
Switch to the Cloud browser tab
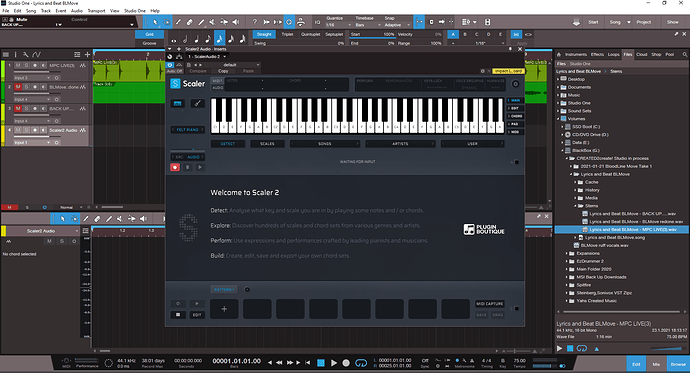642,55
